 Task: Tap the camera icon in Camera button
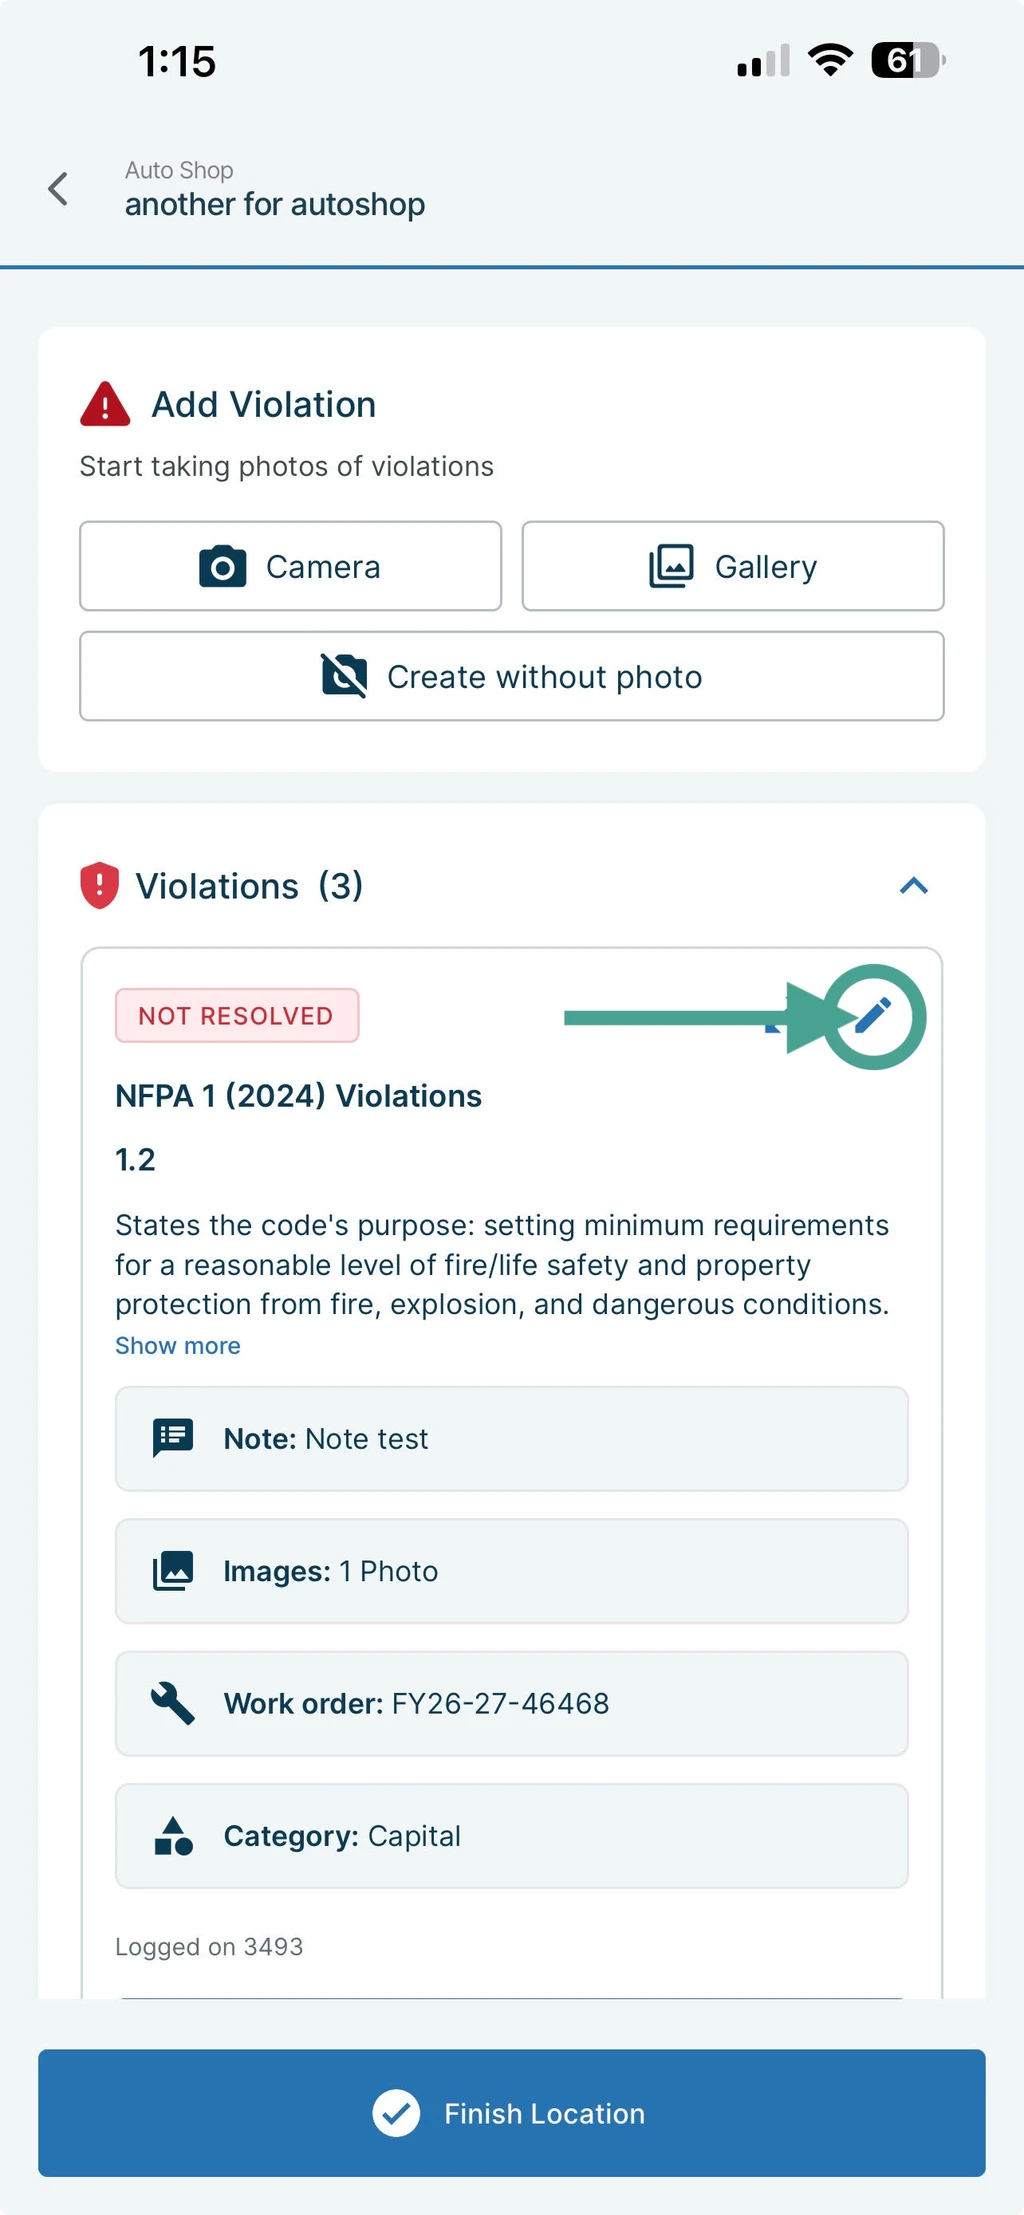223,566
